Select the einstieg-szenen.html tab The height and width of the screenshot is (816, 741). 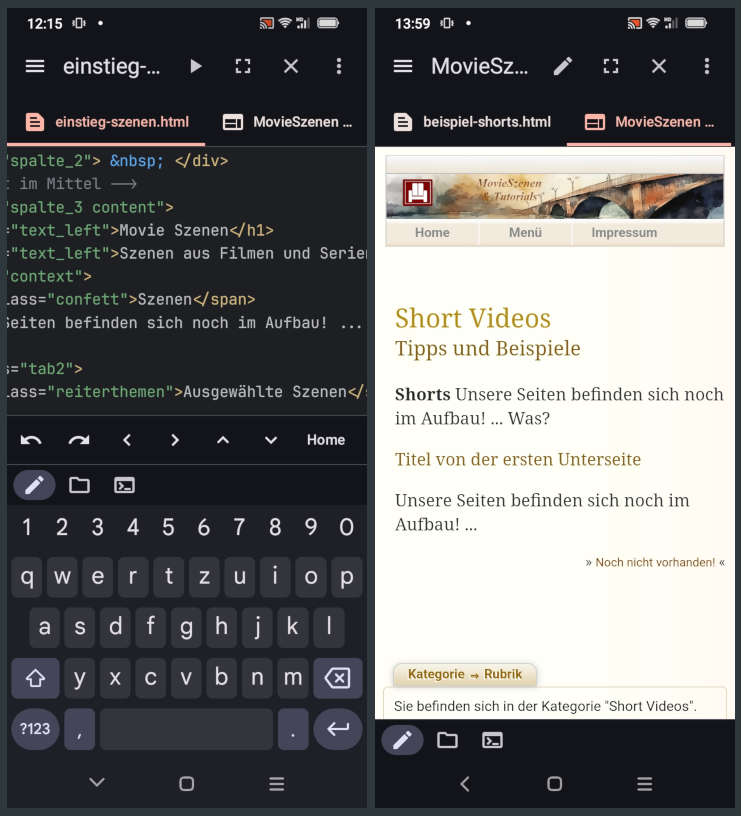(106, 122)
